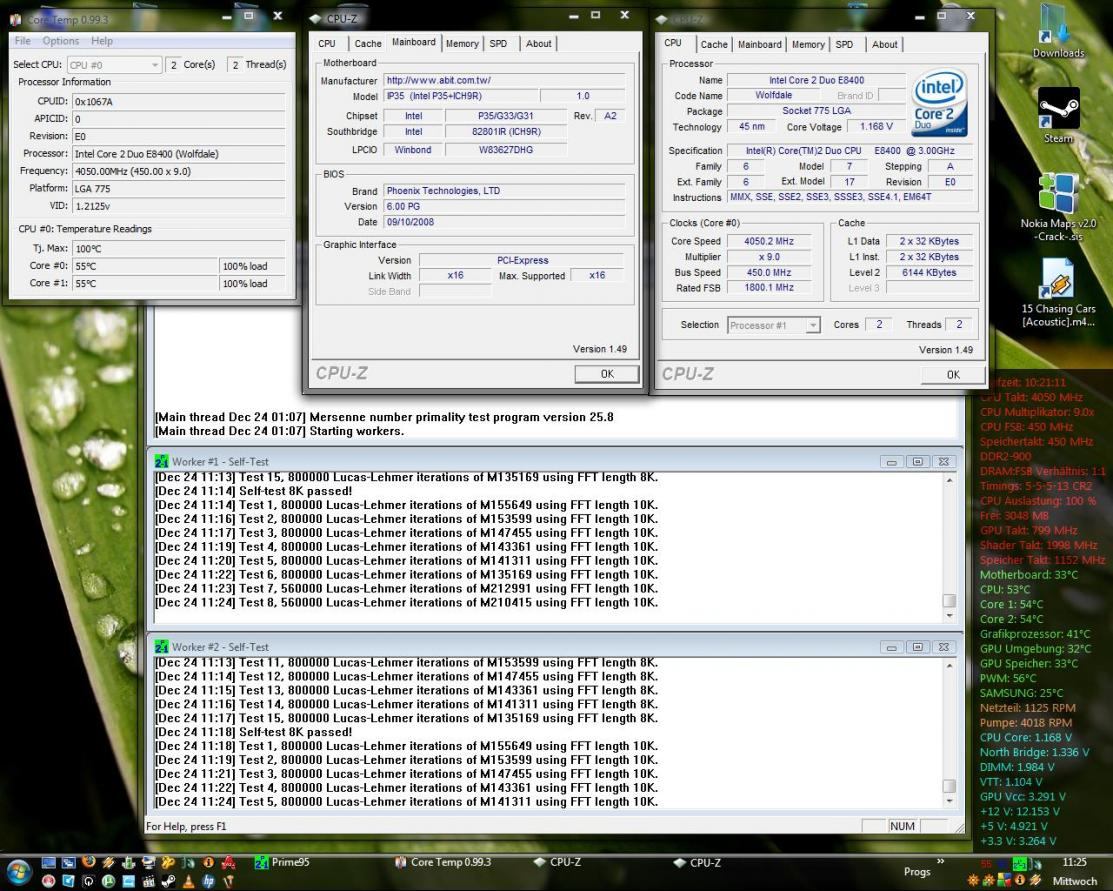The width and height of the screenshot is (1113, 891).
Task: Launch Firefox from quick launch
Action: coord(88,862)
